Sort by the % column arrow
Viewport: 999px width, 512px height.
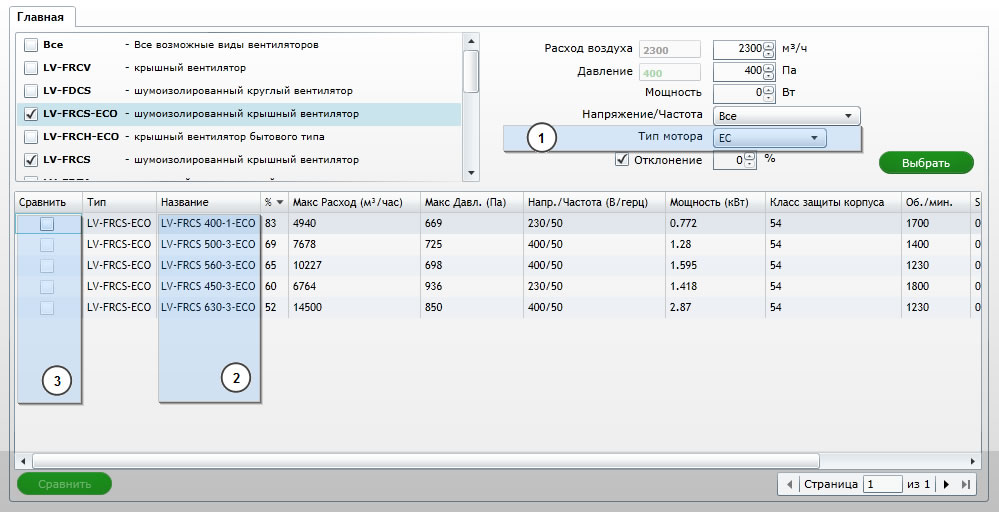279,202
